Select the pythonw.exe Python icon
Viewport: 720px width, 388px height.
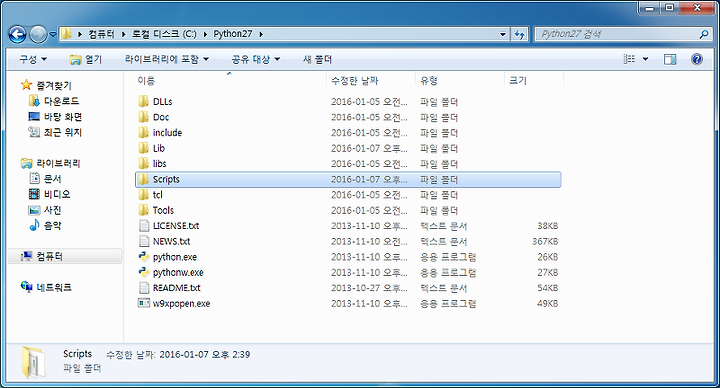[144, 272]
